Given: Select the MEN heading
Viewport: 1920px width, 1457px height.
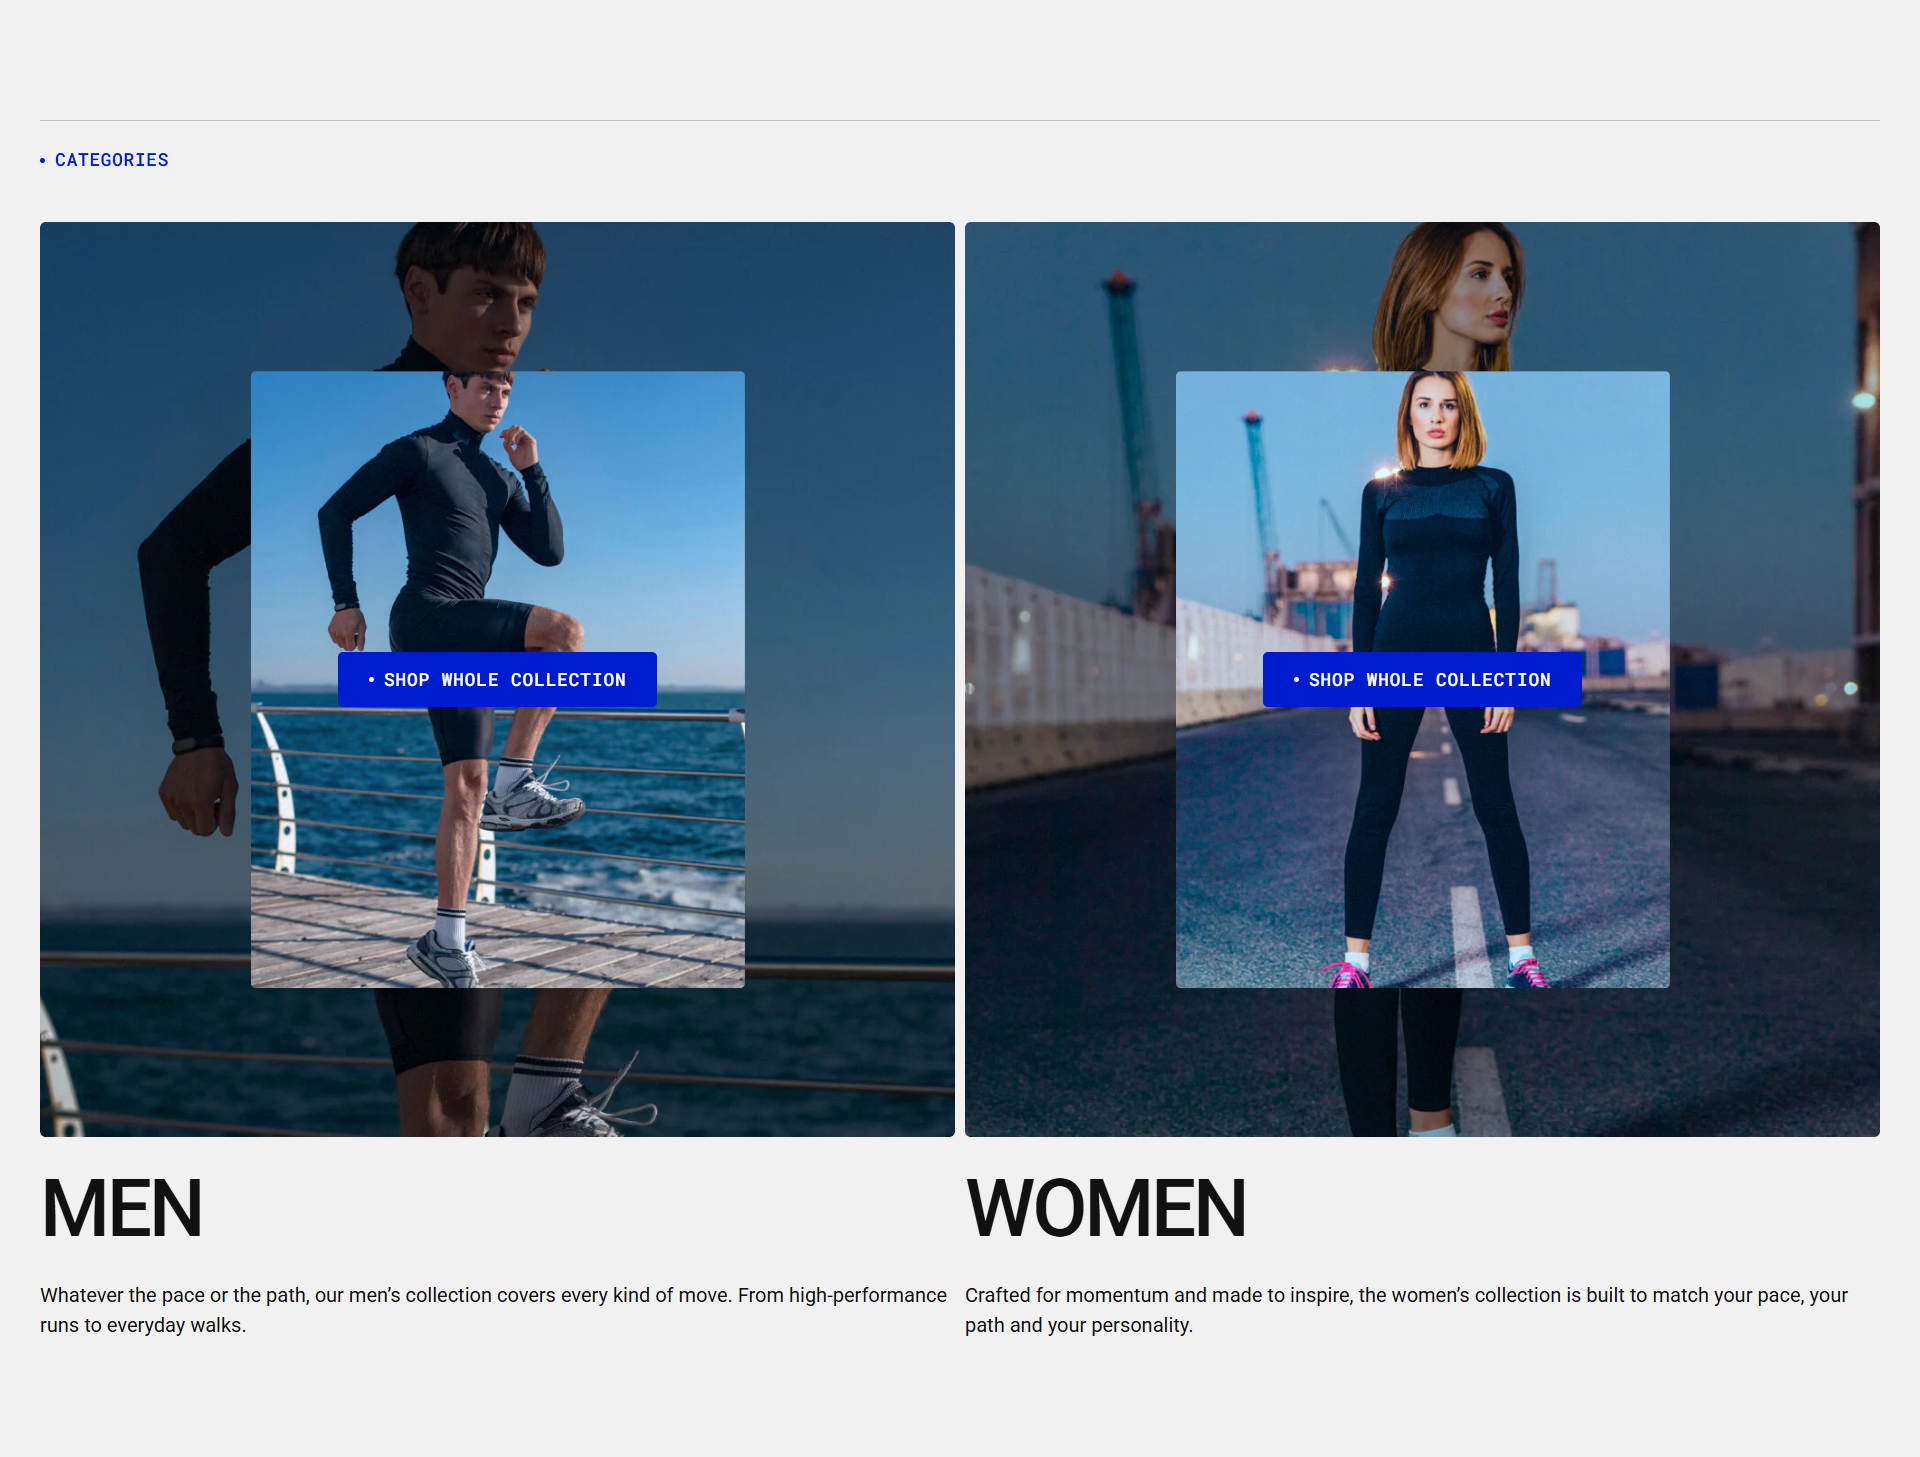Looking at the screenshot, I should (122, 1208).
